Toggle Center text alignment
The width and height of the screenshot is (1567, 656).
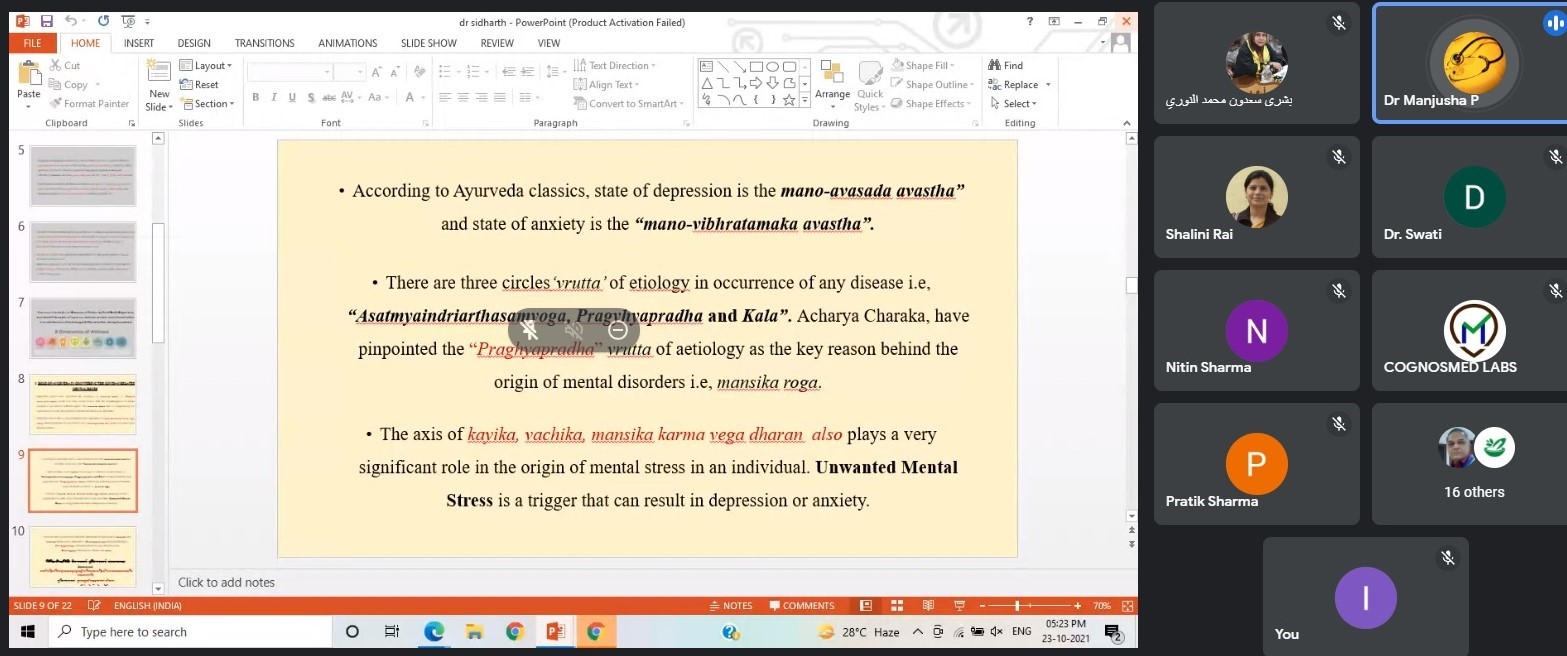pyautogui.click(x=463, y=97)
